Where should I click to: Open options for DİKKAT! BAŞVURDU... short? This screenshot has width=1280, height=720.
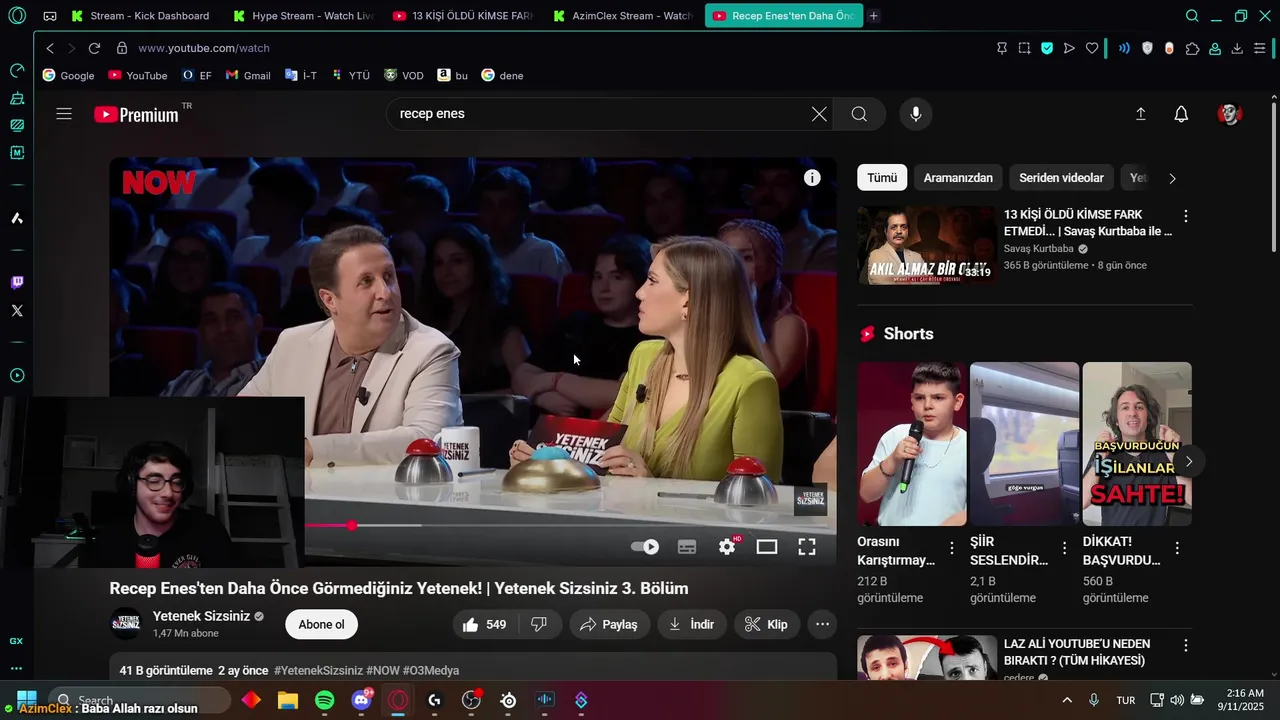(1177, 548)
